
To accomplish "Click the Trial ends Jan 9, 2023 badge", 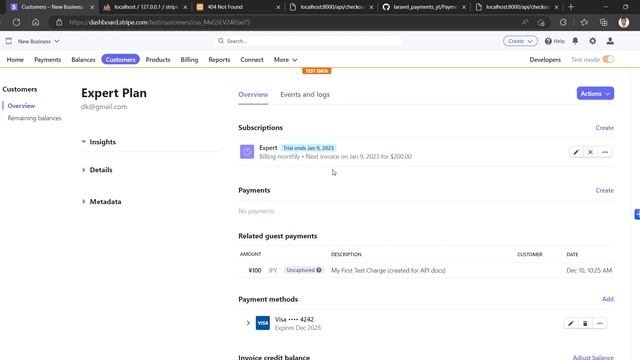I will [x=308, y=148].
